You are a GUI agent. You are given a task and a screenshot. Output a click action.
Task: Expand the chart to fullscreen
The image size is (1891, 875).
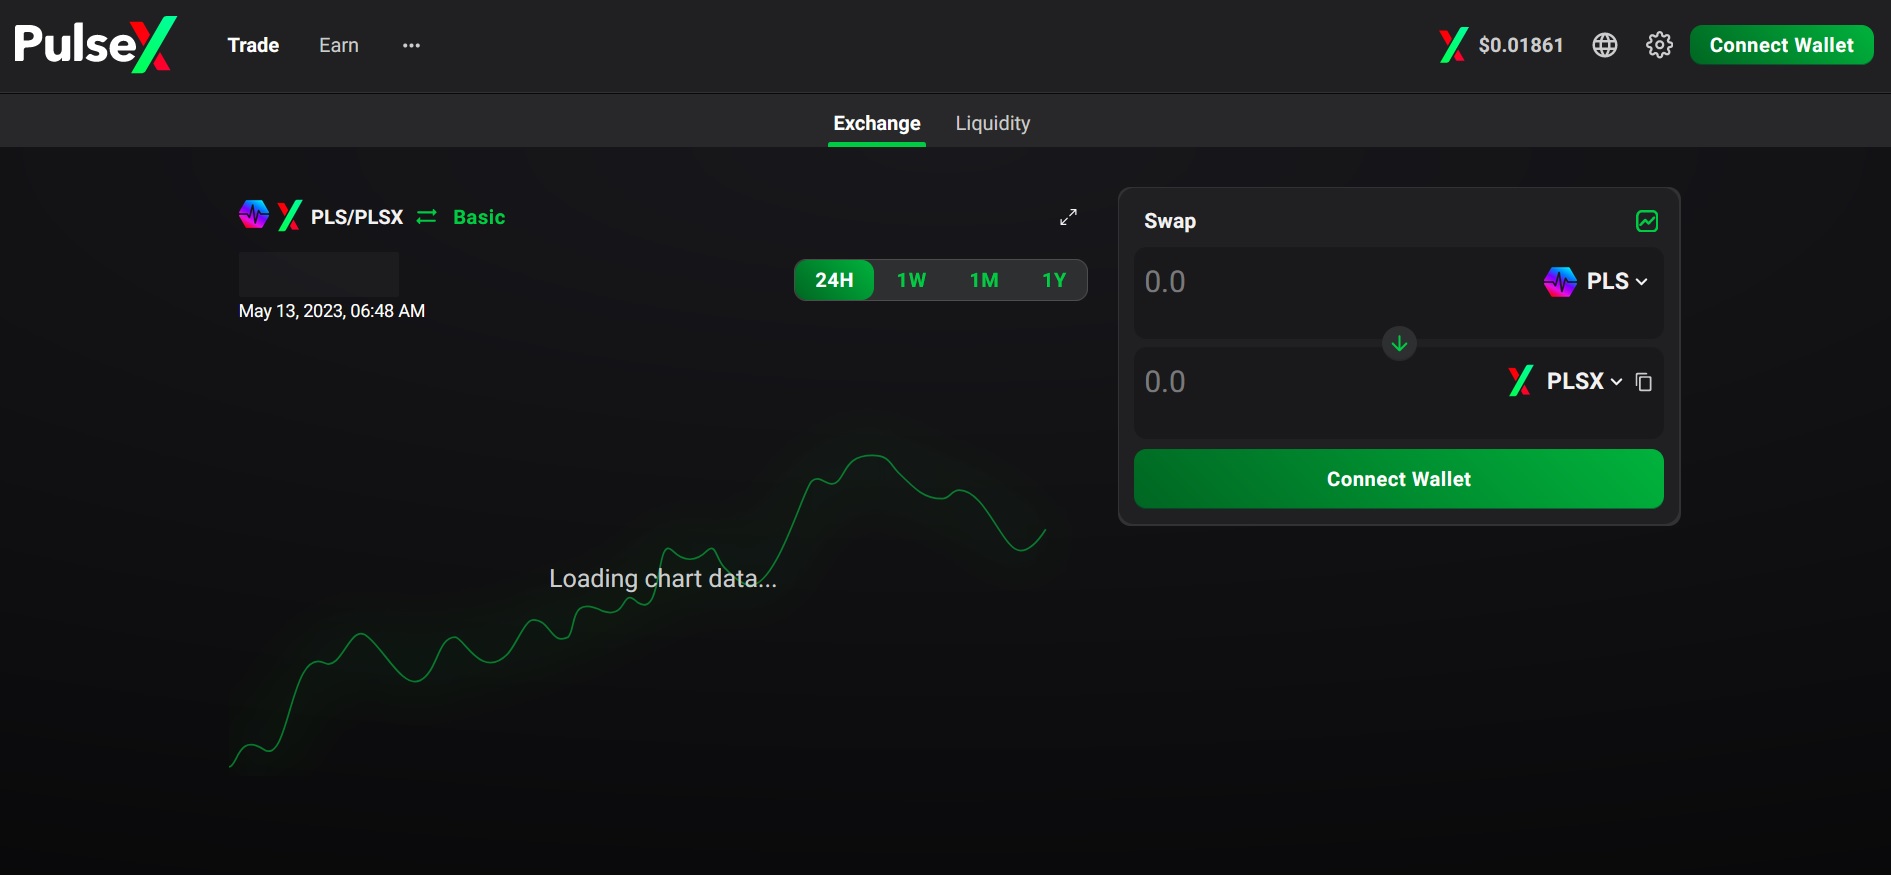[x=1068, y=217]
